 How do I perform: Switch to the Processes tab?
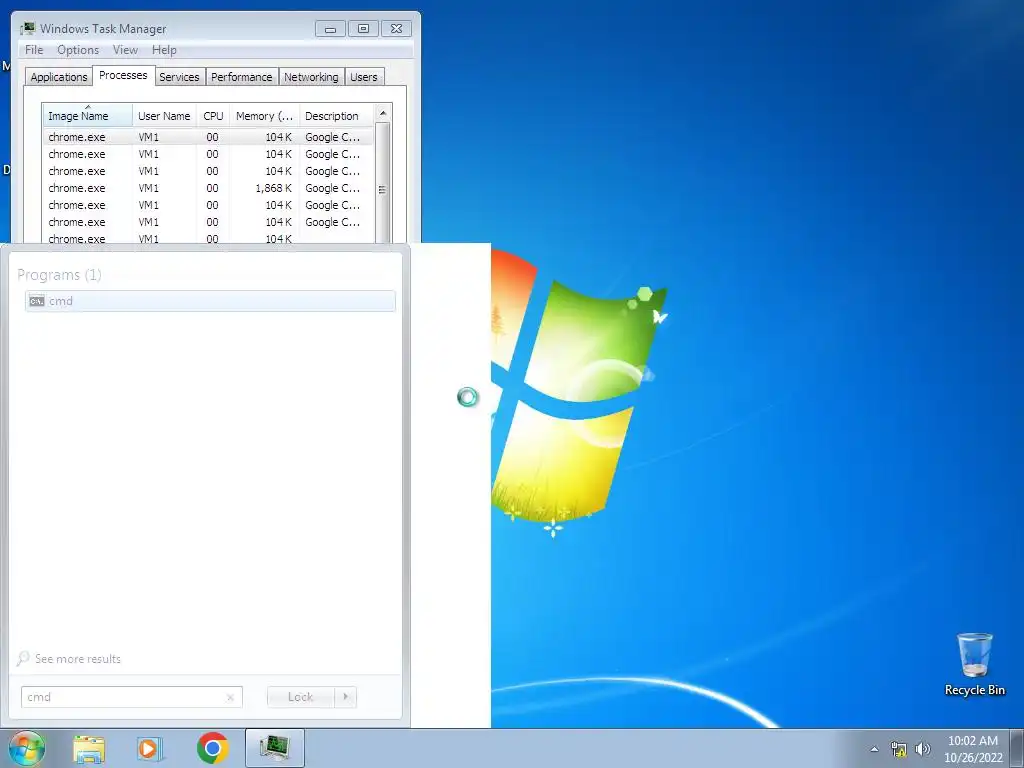pyautogui.click(x=123, y=75)
